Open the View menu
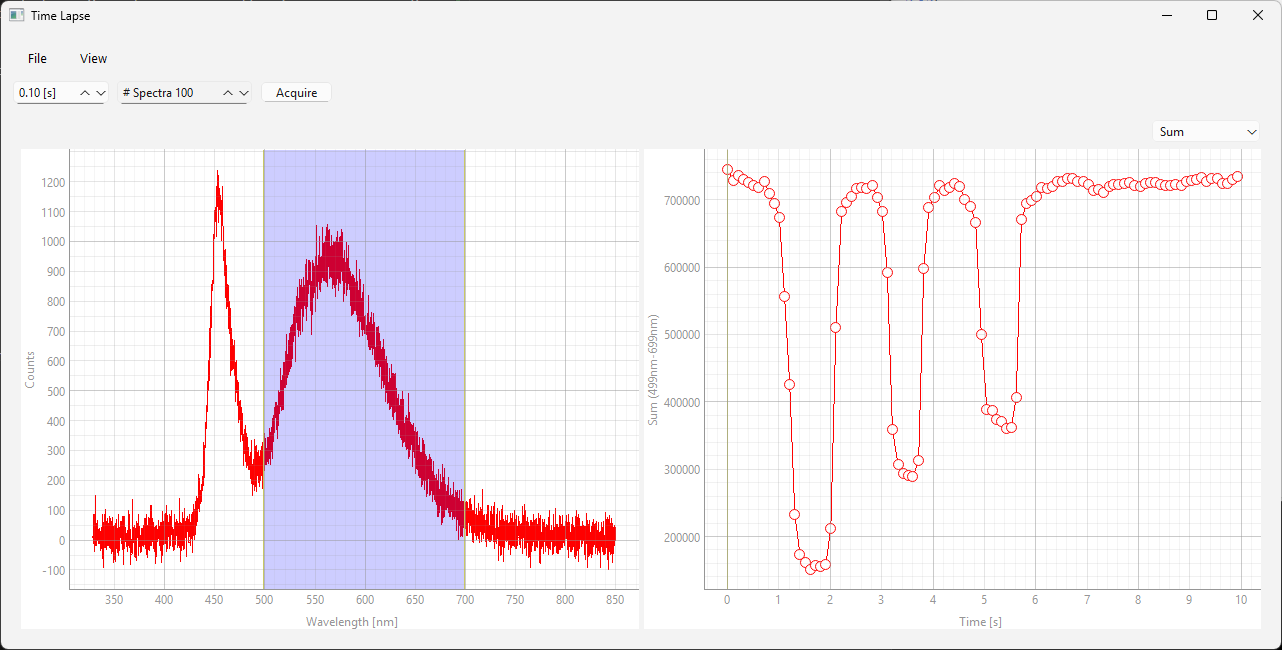The width and height of the screenshot is (1282, 650). [x=93, y=59]
